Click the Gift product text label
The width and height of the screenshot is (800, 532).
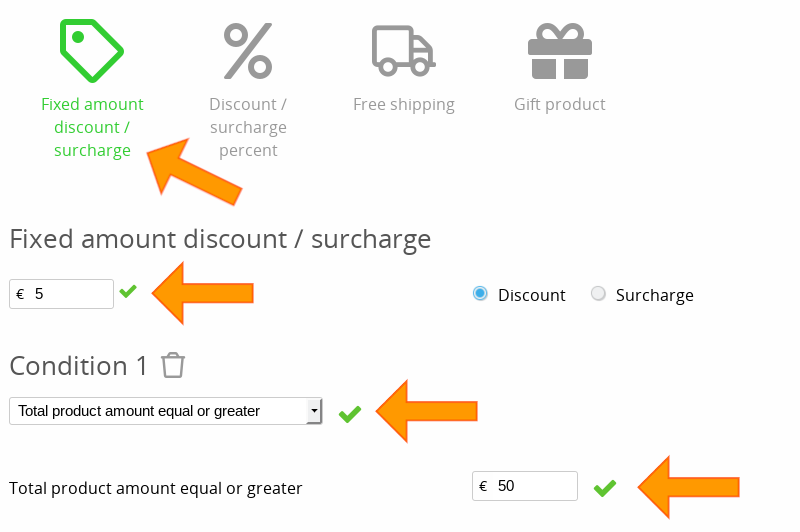click(560, 104)
